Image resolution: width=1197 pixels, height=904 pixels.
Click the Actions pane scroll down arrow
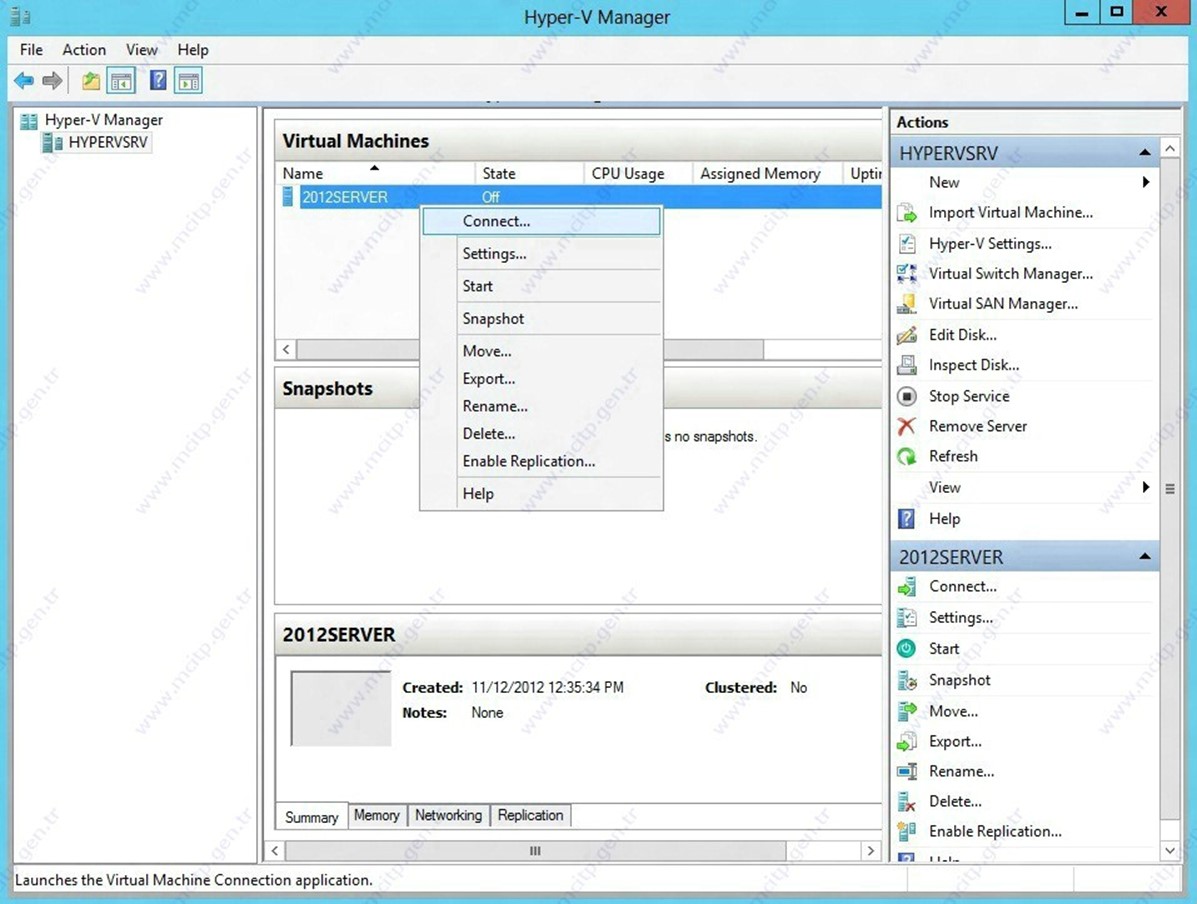pyautogui.click(x=1170, y=850)
